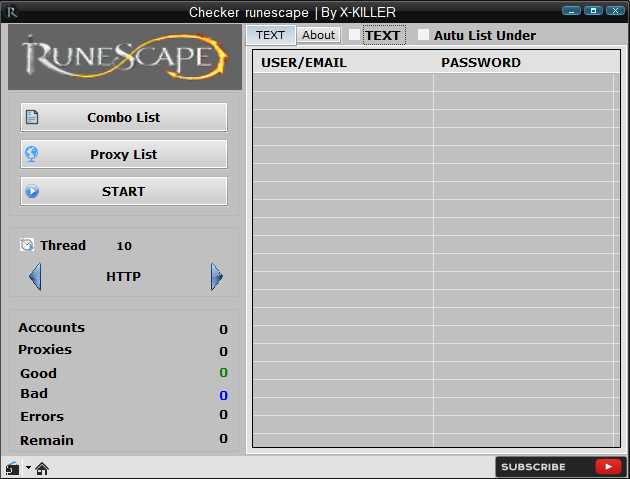
Task: Select previous proxy type with left arrow
Action: 35,276
